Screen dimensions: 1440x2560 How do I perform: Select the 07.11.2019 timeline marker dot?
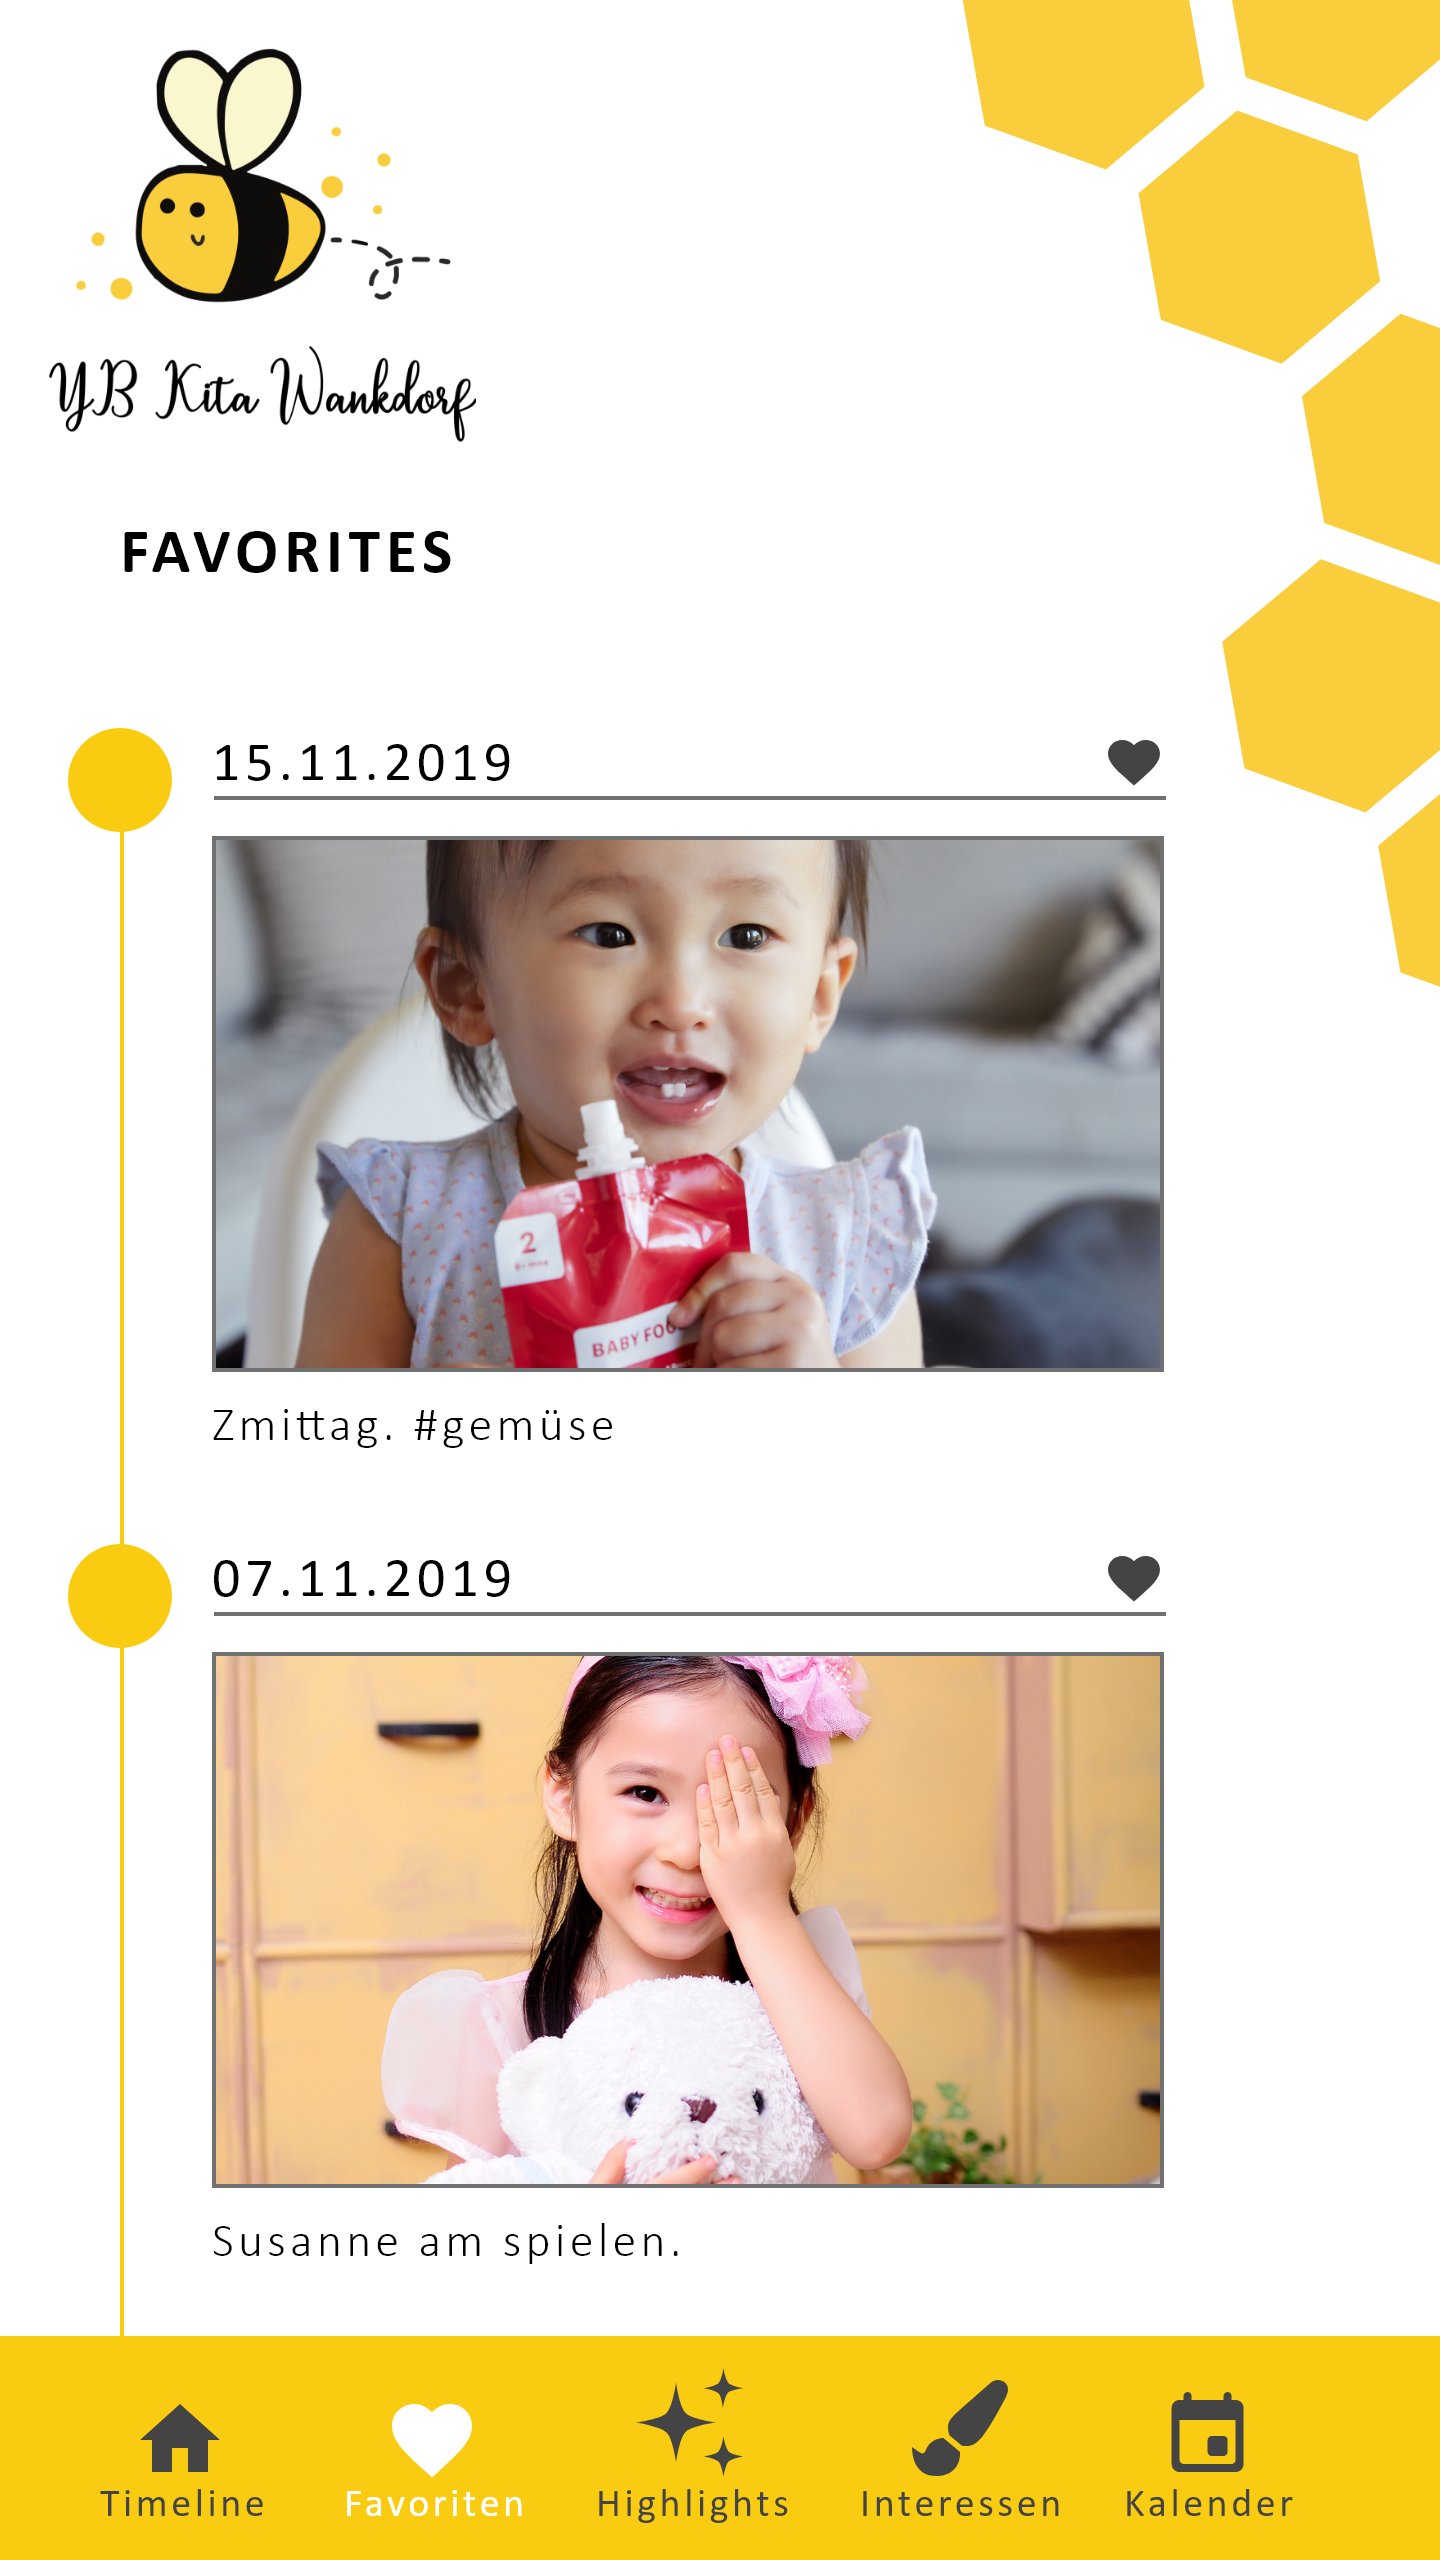click(x=120, y=1596)
